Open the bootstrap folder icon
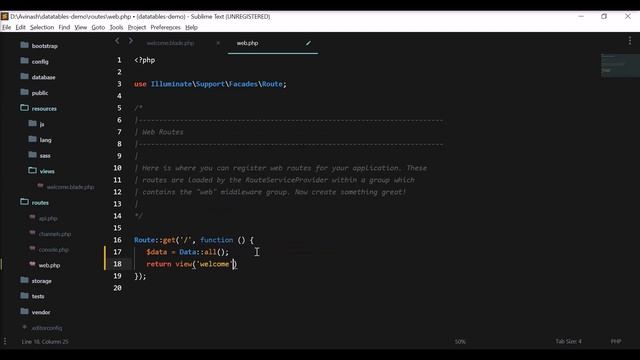The image size is (640, 360). click(x=24, y=45)
